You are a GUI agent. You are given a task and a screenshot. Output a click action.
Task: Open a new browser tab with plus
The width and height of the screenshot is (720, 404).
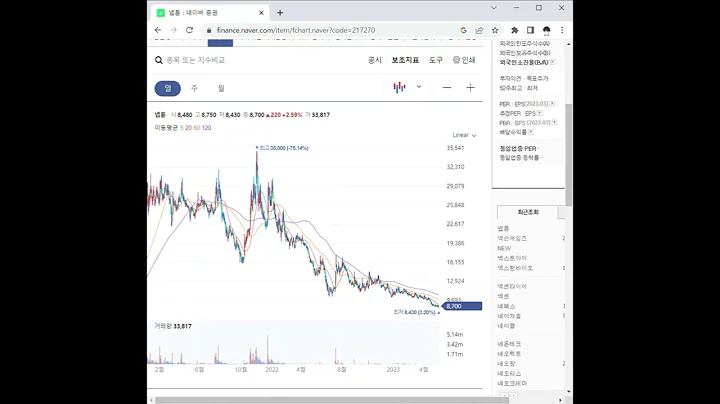280,13
